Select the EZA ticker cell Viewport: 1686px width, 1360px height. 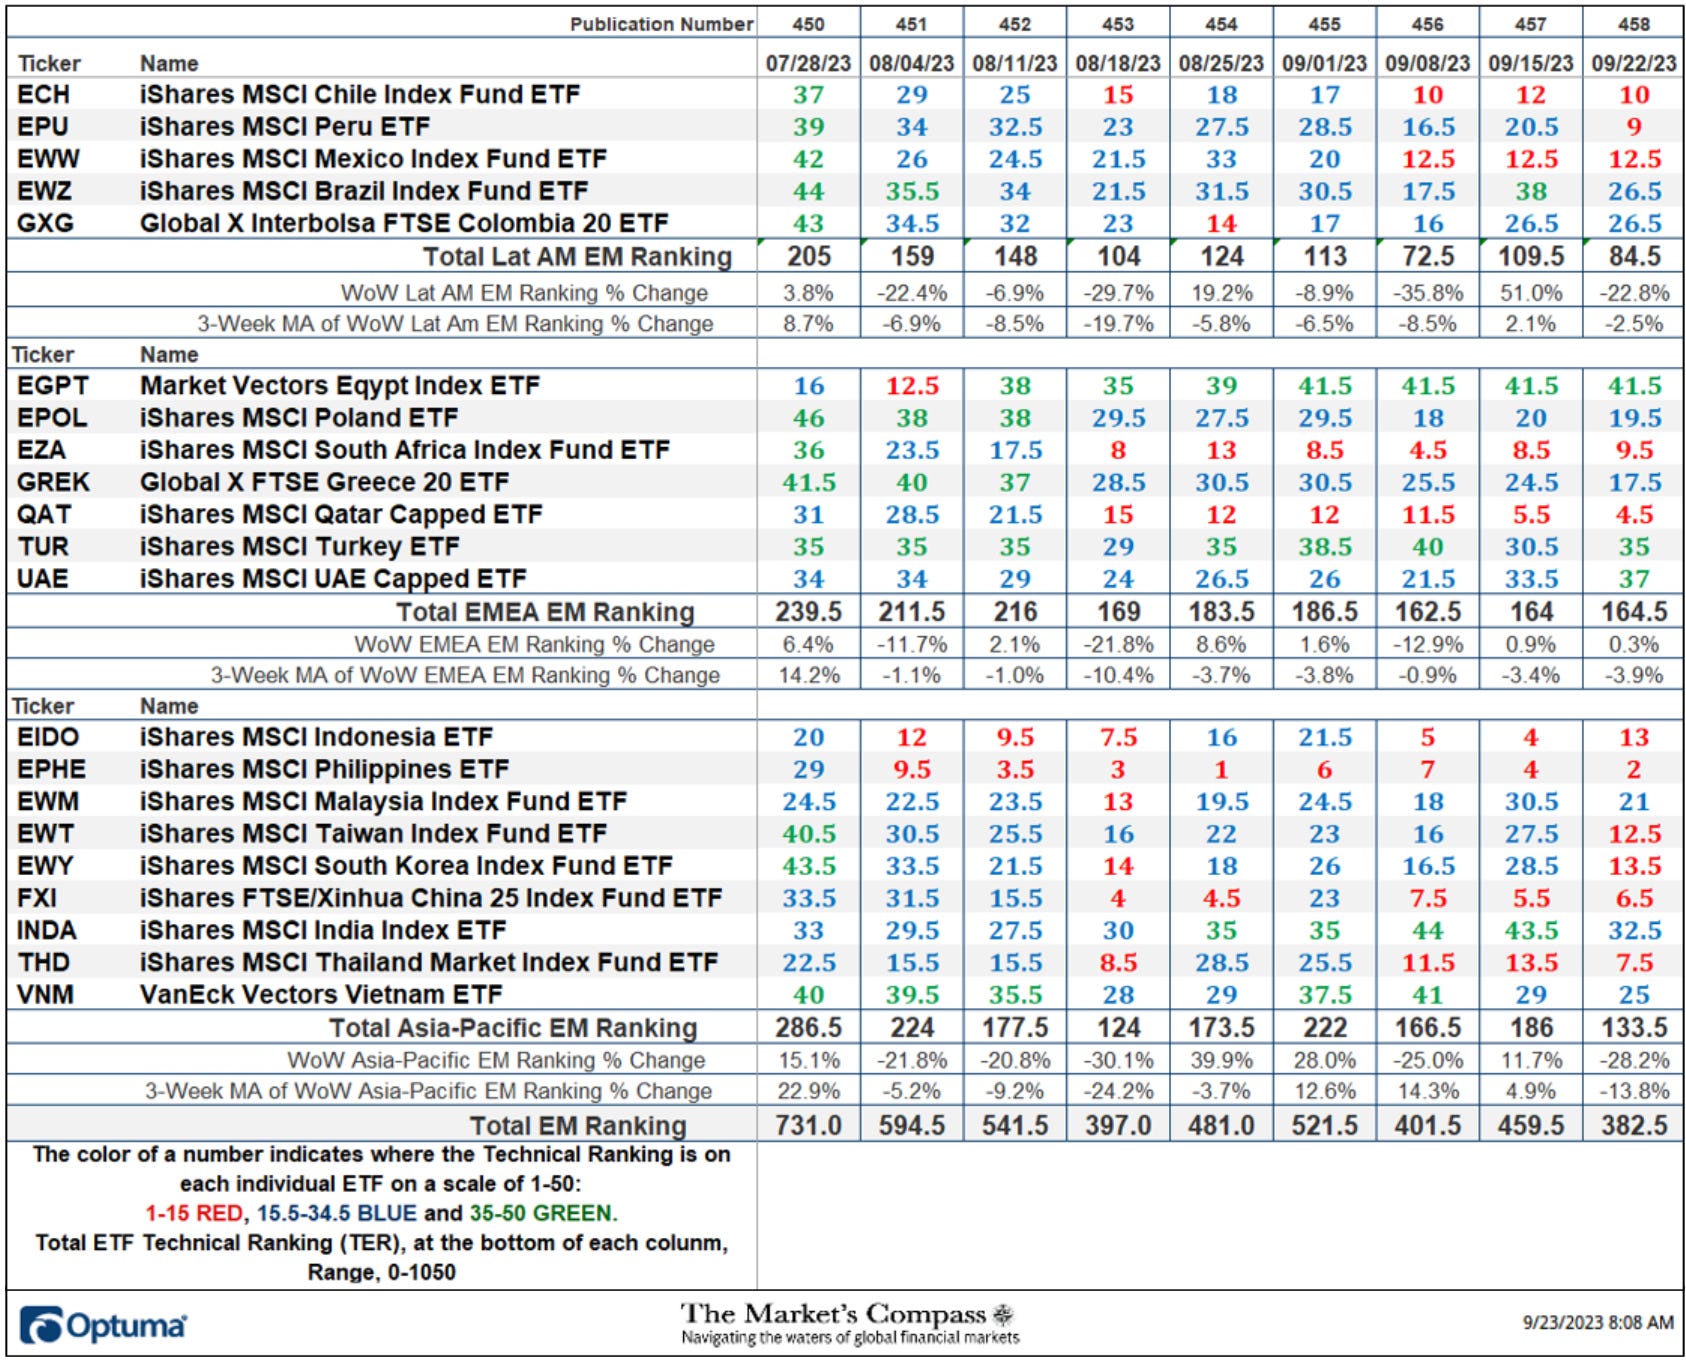41,450
